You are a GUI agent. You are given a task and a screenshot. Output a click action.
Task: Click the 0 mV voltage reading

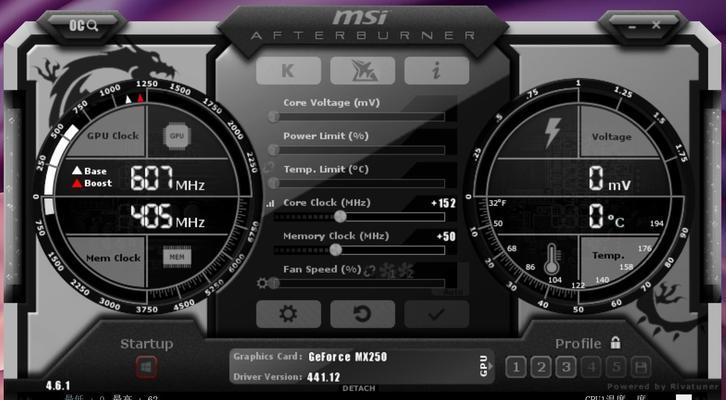pos(609,180)
